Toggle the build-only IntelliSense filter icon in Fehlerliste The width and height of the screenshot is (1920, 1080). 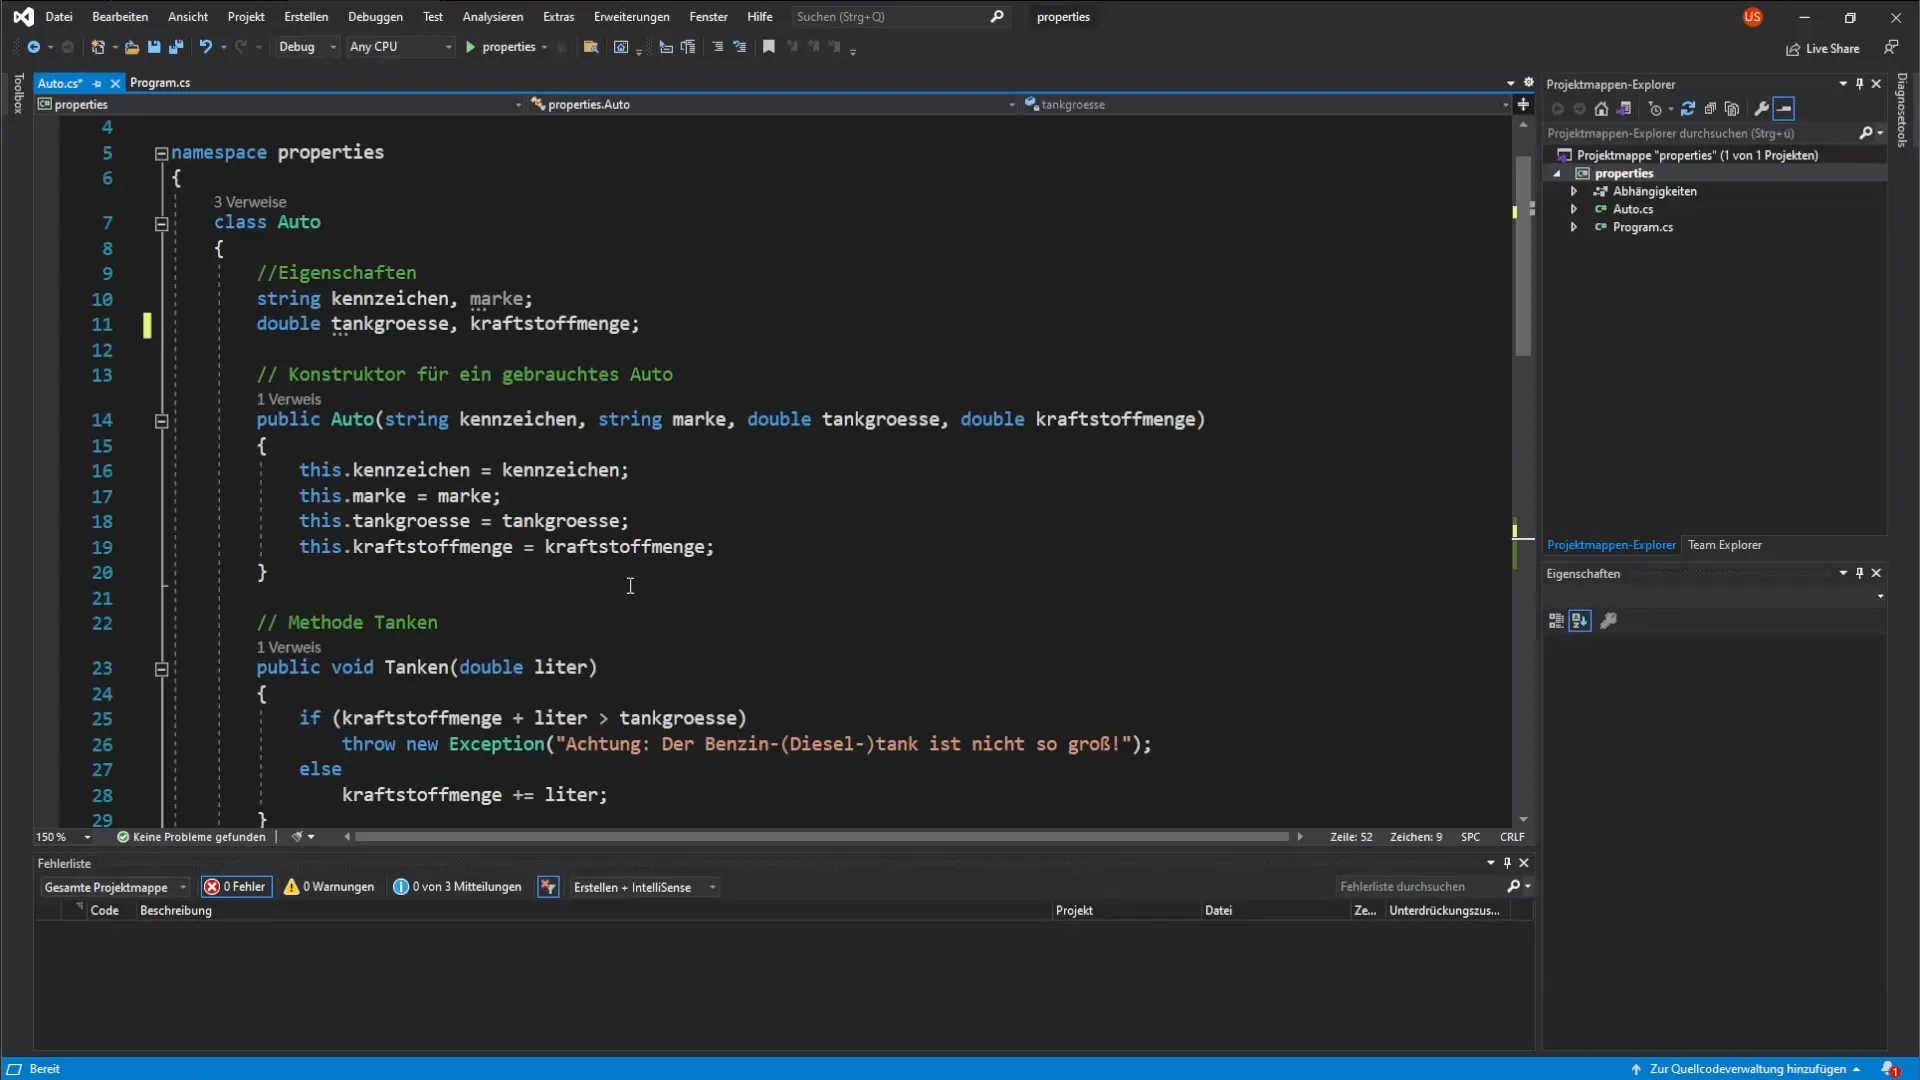(548, 887)
